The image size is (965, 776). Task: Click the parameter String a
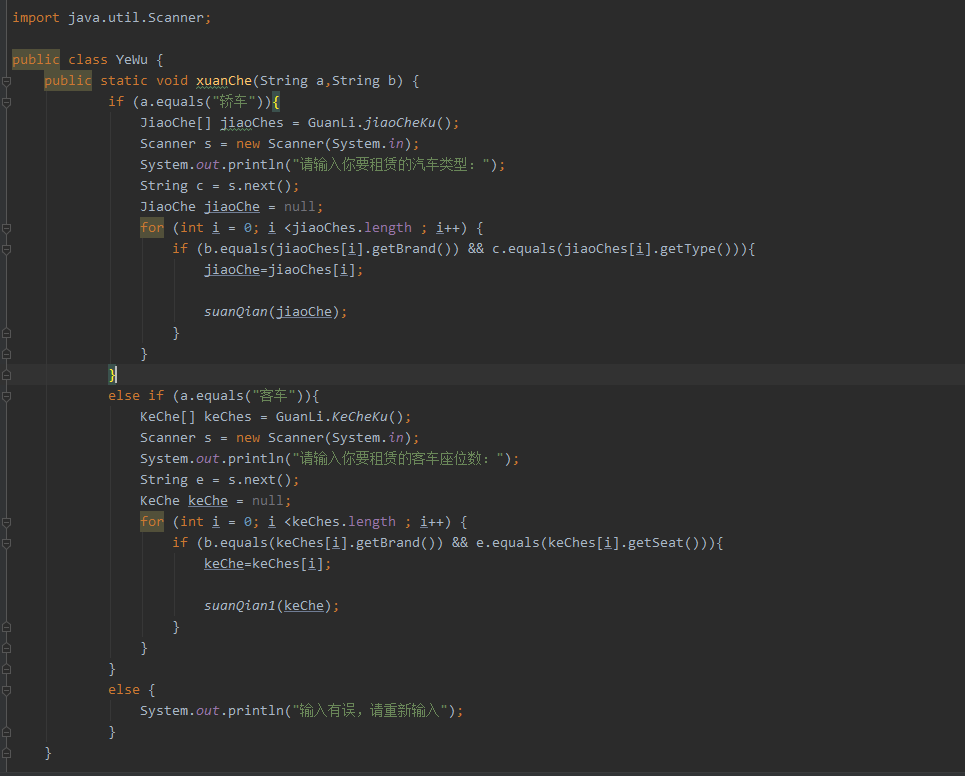[x=292, y=81]
